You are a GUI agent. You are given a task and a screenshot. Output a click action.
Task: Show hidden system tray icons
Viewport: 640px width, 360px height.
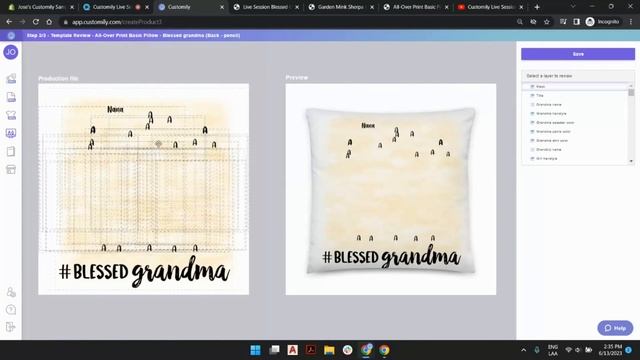coord(524,350)
